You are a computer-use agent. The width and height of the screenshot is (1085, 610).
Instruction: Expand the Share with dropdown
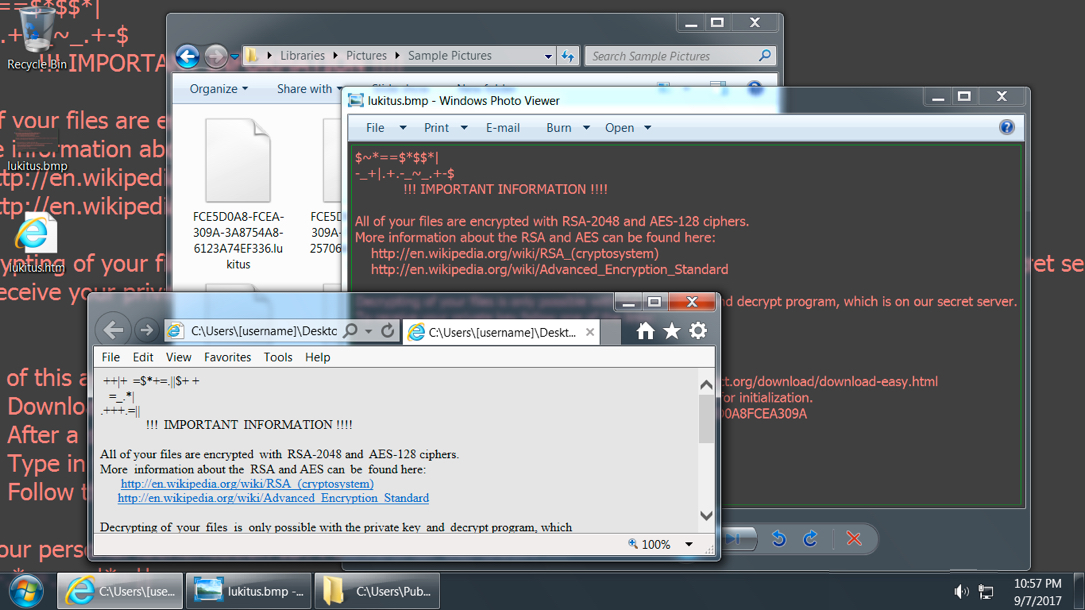click(x=309, y=89)
